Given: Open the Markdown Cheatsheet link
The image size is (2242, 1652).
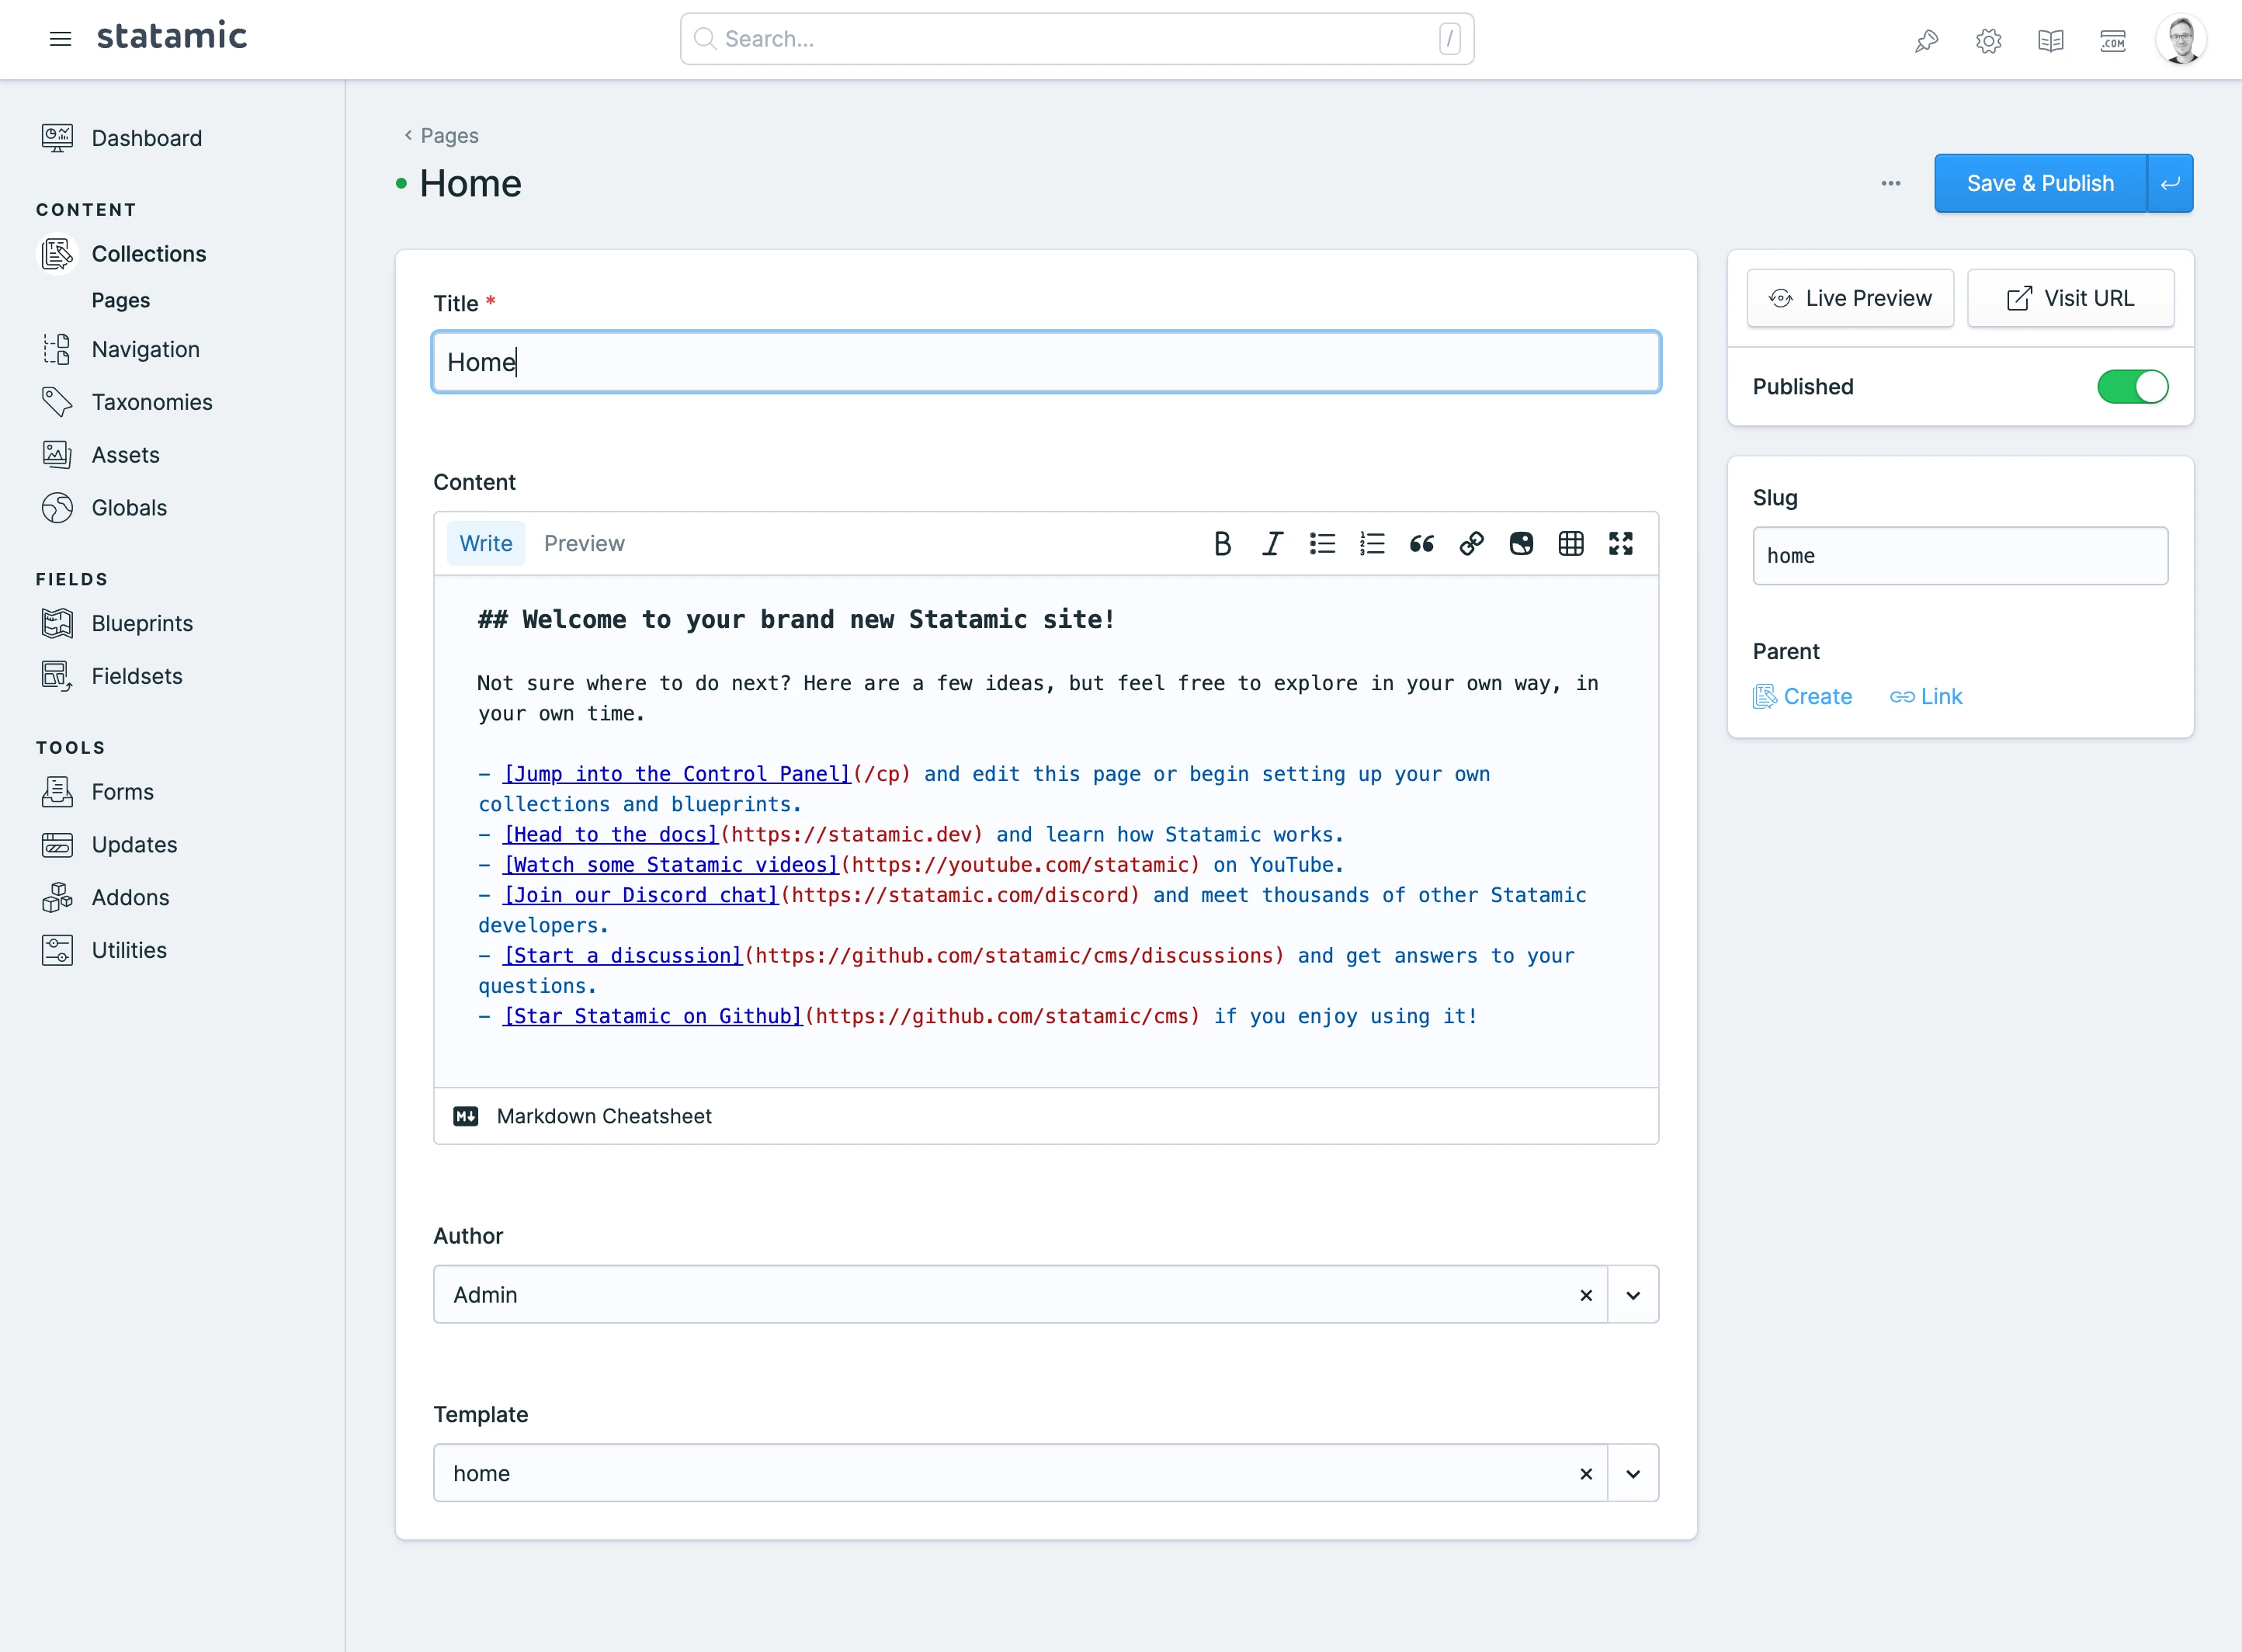Looking at the screenshot, I should (x=603, y=1116).
